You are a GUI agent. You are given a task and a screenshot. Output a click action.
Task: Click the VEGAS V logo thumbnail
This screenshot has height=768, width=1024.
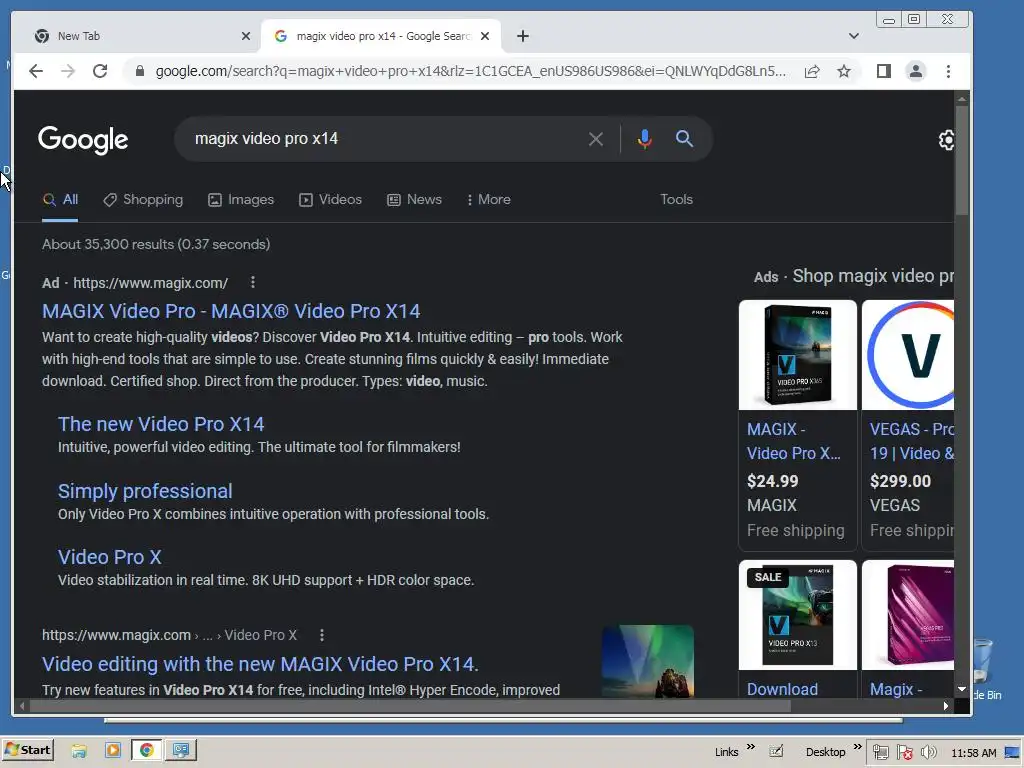908,355
